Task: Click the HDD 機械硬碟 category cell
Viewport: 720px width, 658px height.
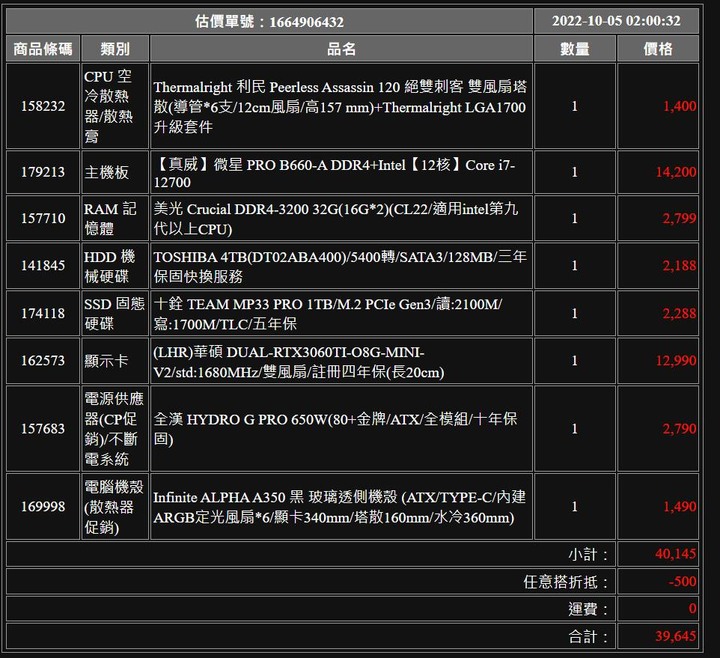Action: [x=115, y=265]
